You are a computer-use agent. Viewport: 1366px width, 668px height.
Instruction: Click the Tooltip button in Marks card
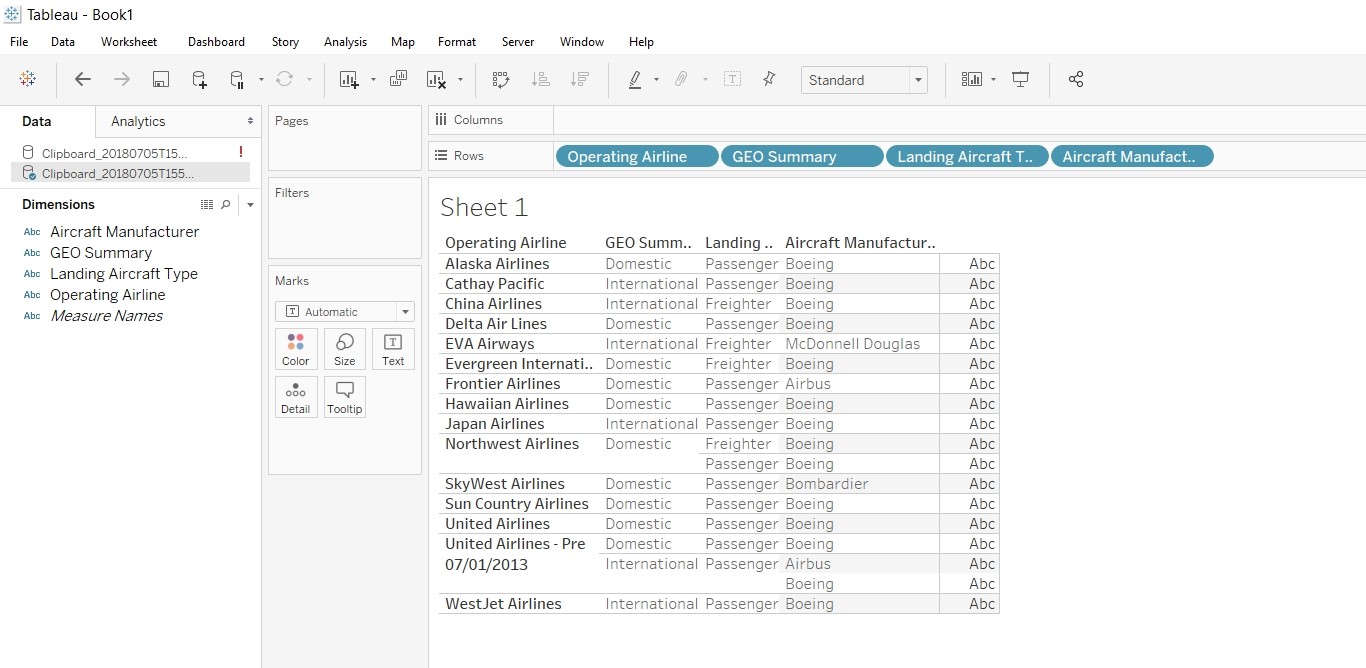[344, 396]
